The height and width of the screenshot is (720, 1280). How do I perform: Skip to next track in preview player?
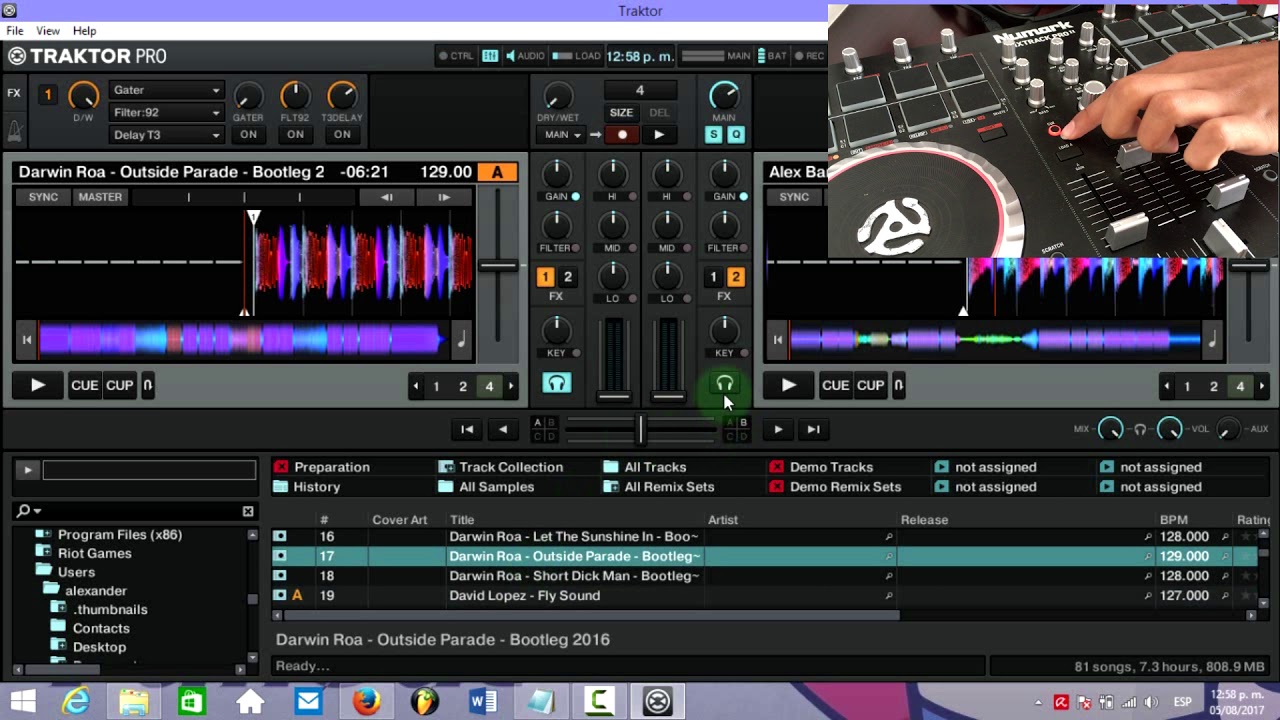click(x=813, y=429)
